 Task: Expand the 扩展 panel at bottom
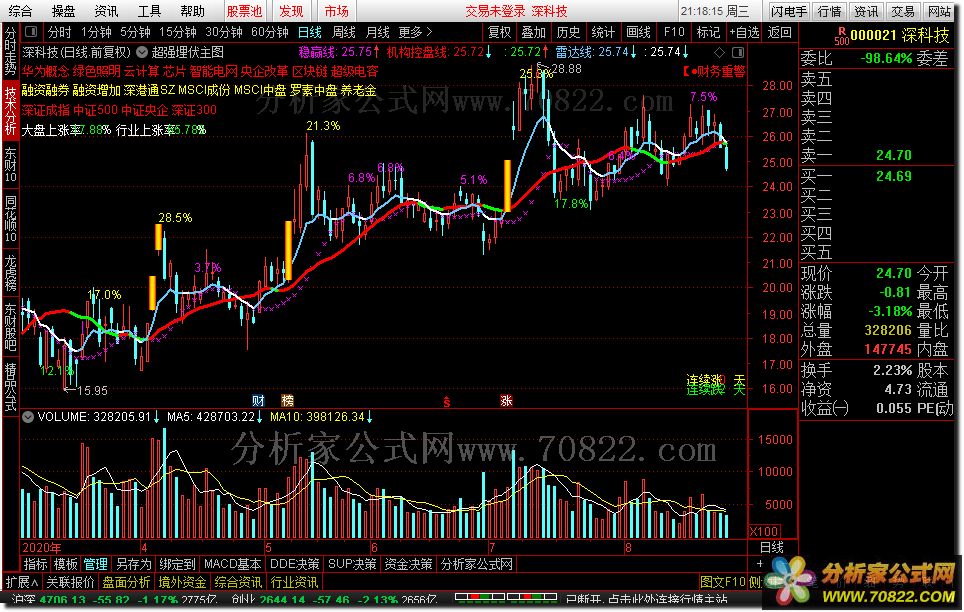point(22,582)
